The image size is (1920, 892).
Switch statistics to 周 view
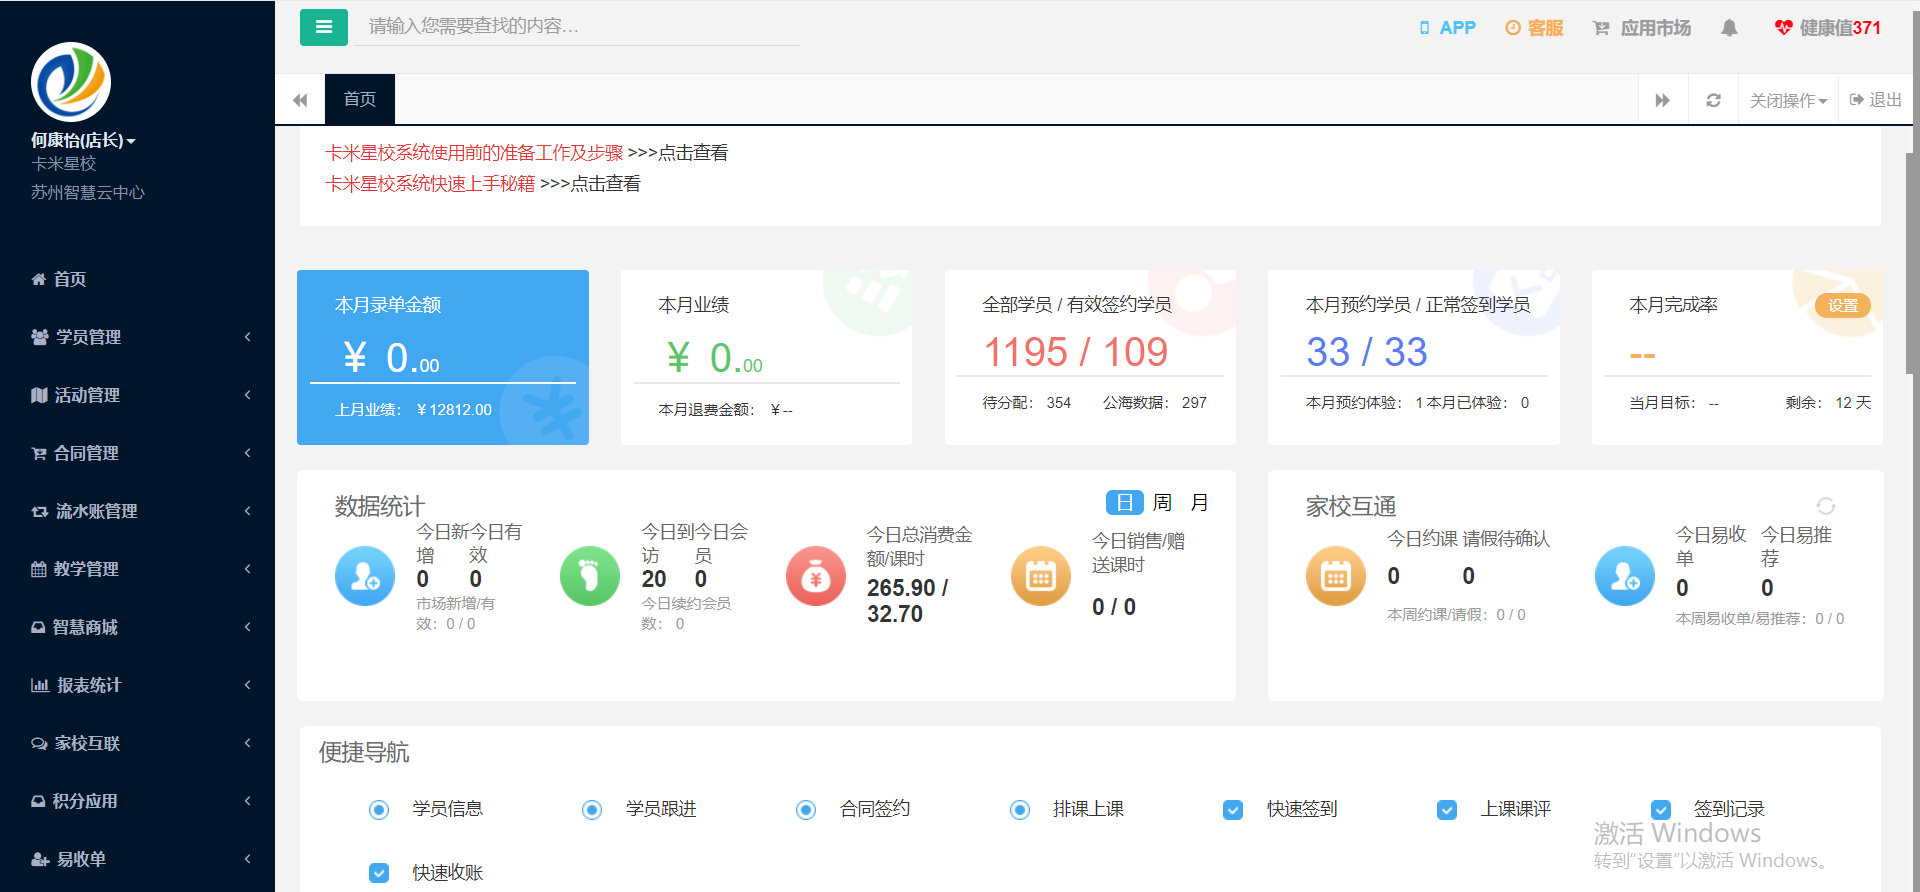point(1162,502)
